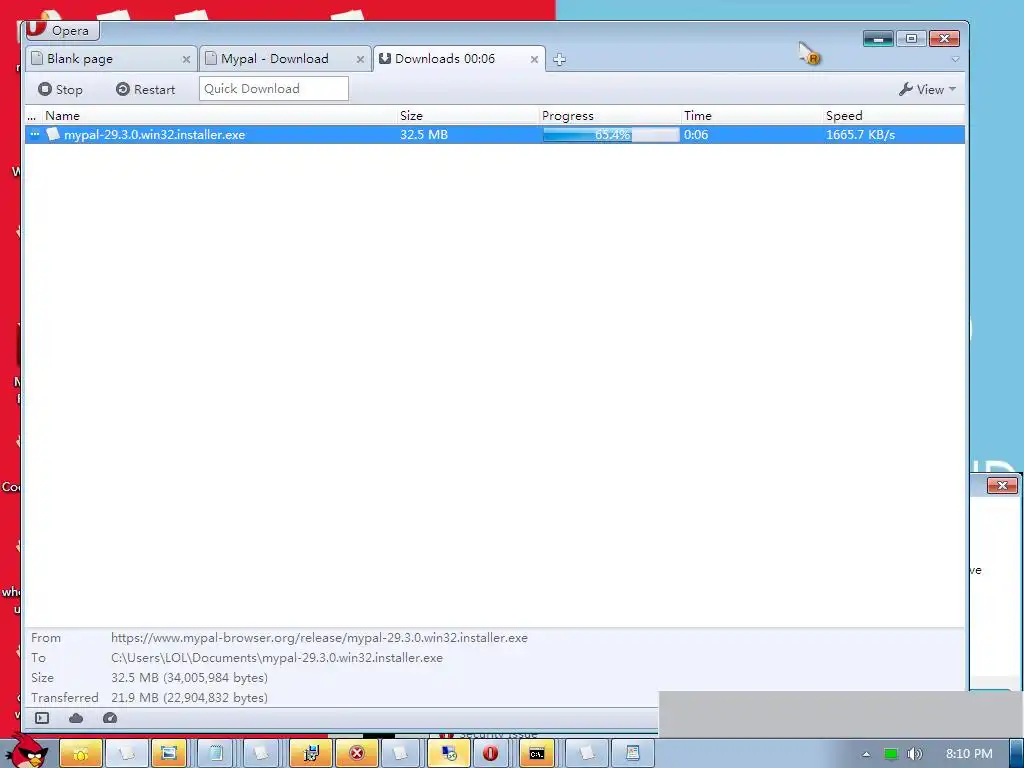Click the 1665.7 KB/s speed value

[860, 135]
